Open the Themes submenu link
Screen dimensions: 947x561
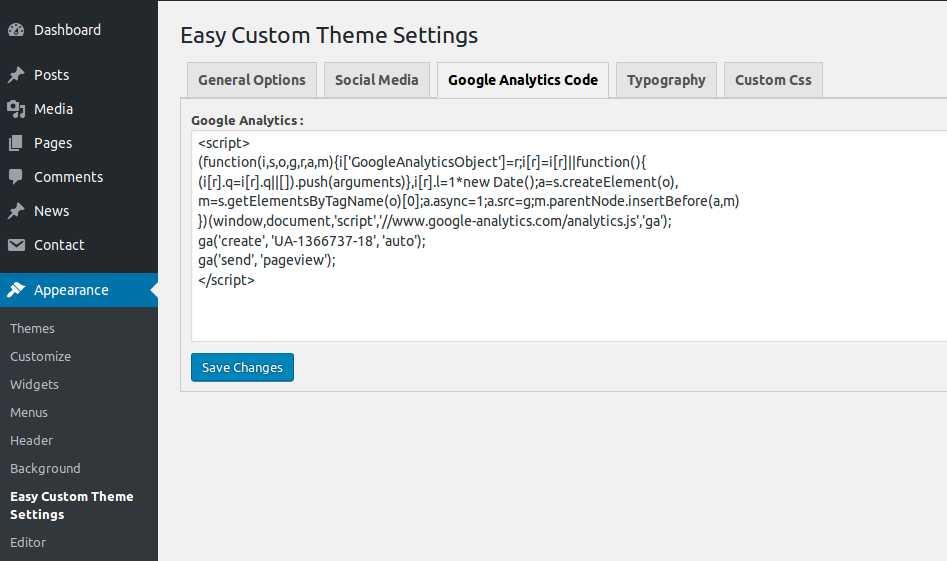coord(32,328)
